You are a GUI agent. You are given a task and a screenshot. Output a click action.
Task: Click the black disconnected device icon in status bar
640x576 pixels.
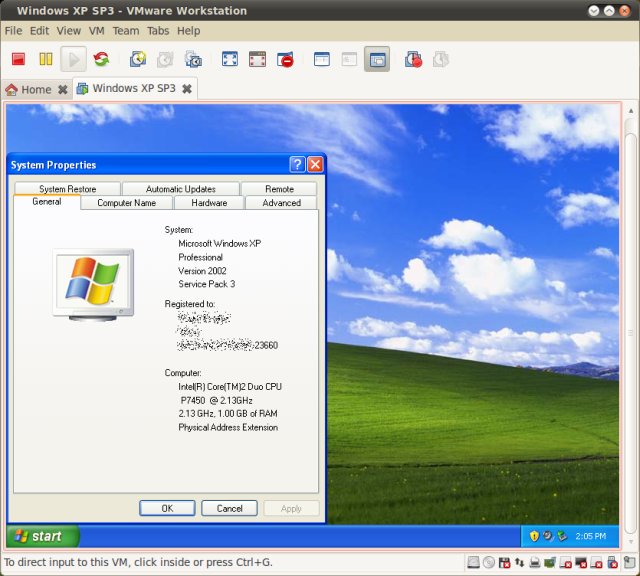click(580, 563)
